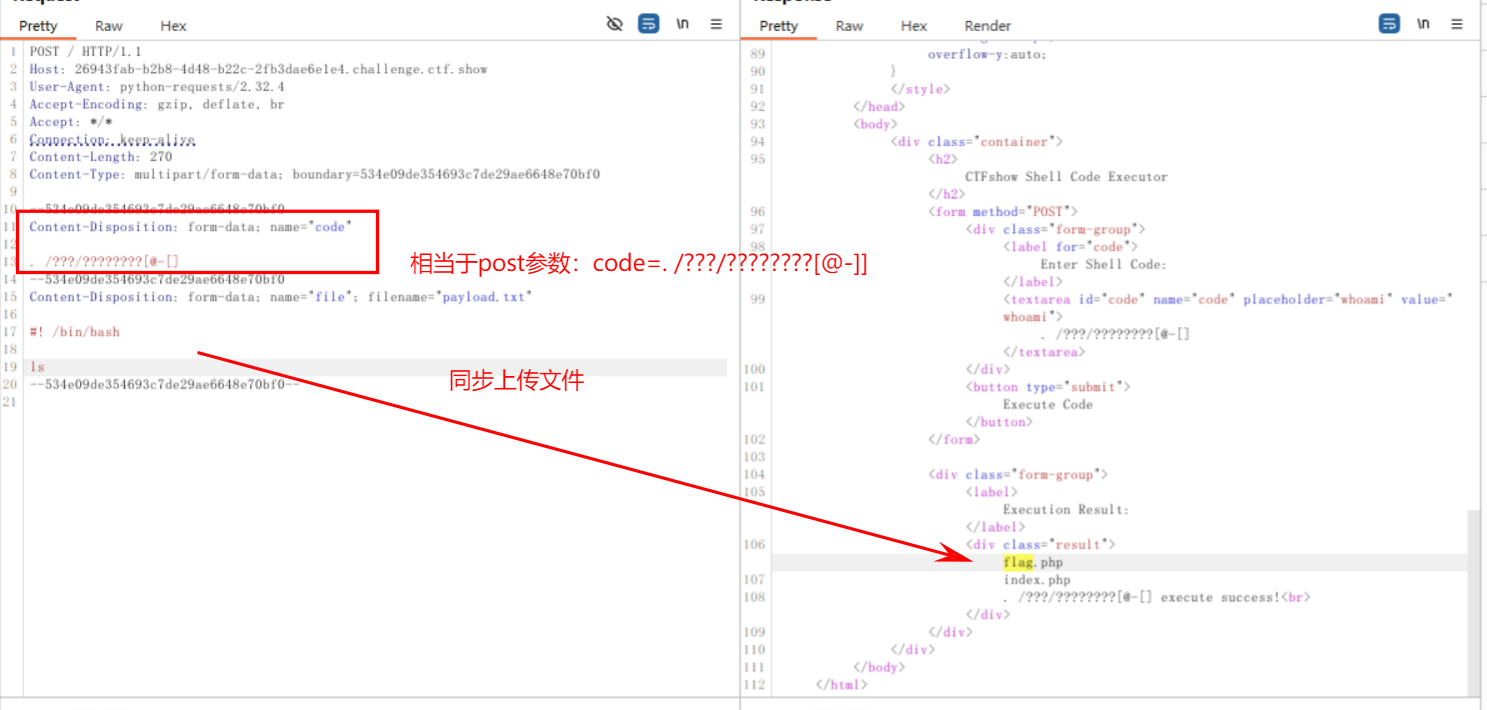
Task: Click '<label for="code">' line in response
Action: 1070,247
